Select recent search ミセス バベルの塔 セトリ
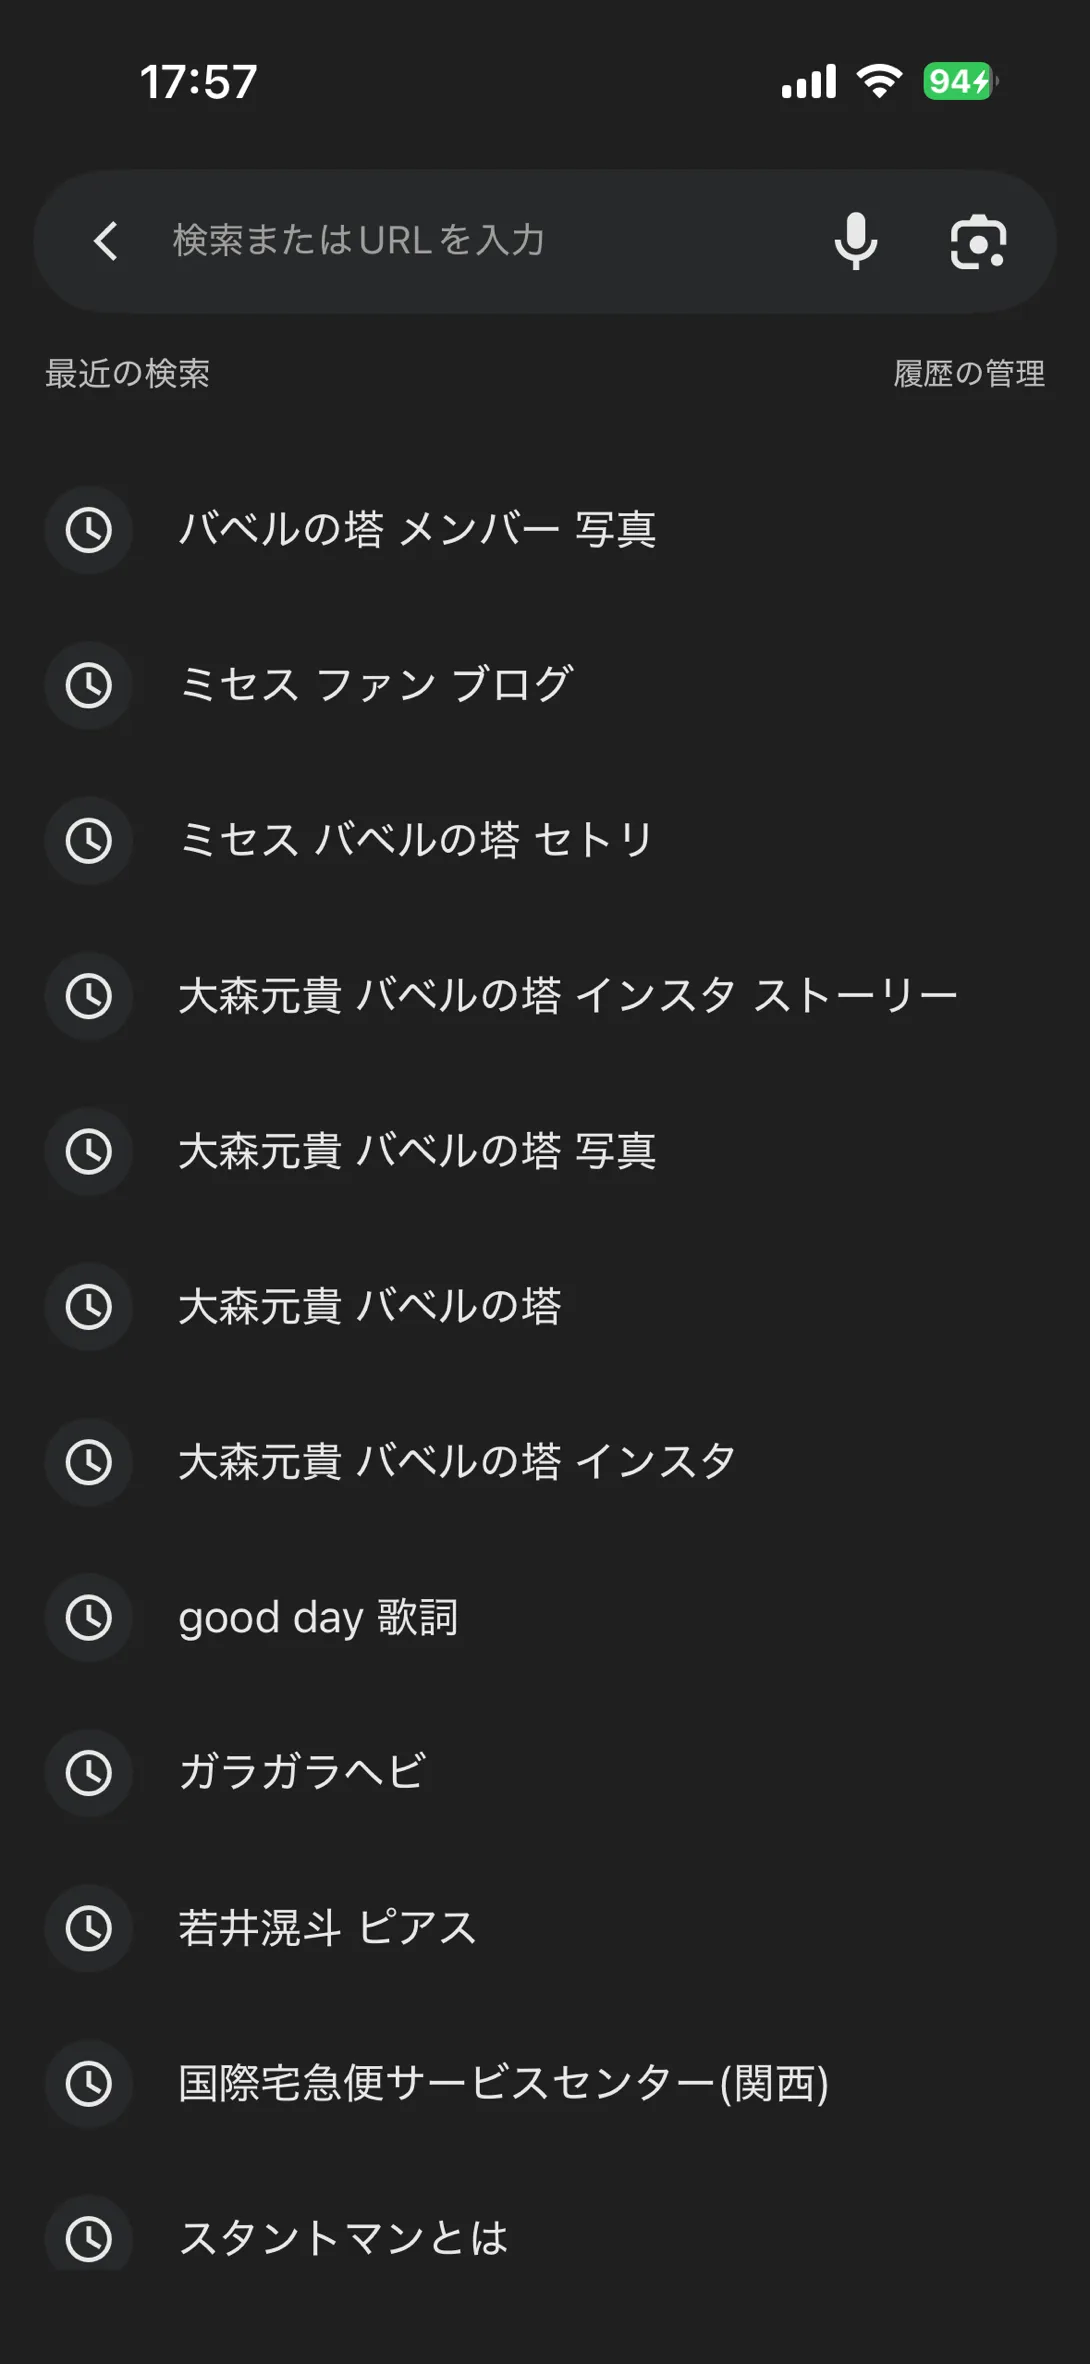The height and width of the screenshot is (2364, 1090). click(x=545, y=840)
